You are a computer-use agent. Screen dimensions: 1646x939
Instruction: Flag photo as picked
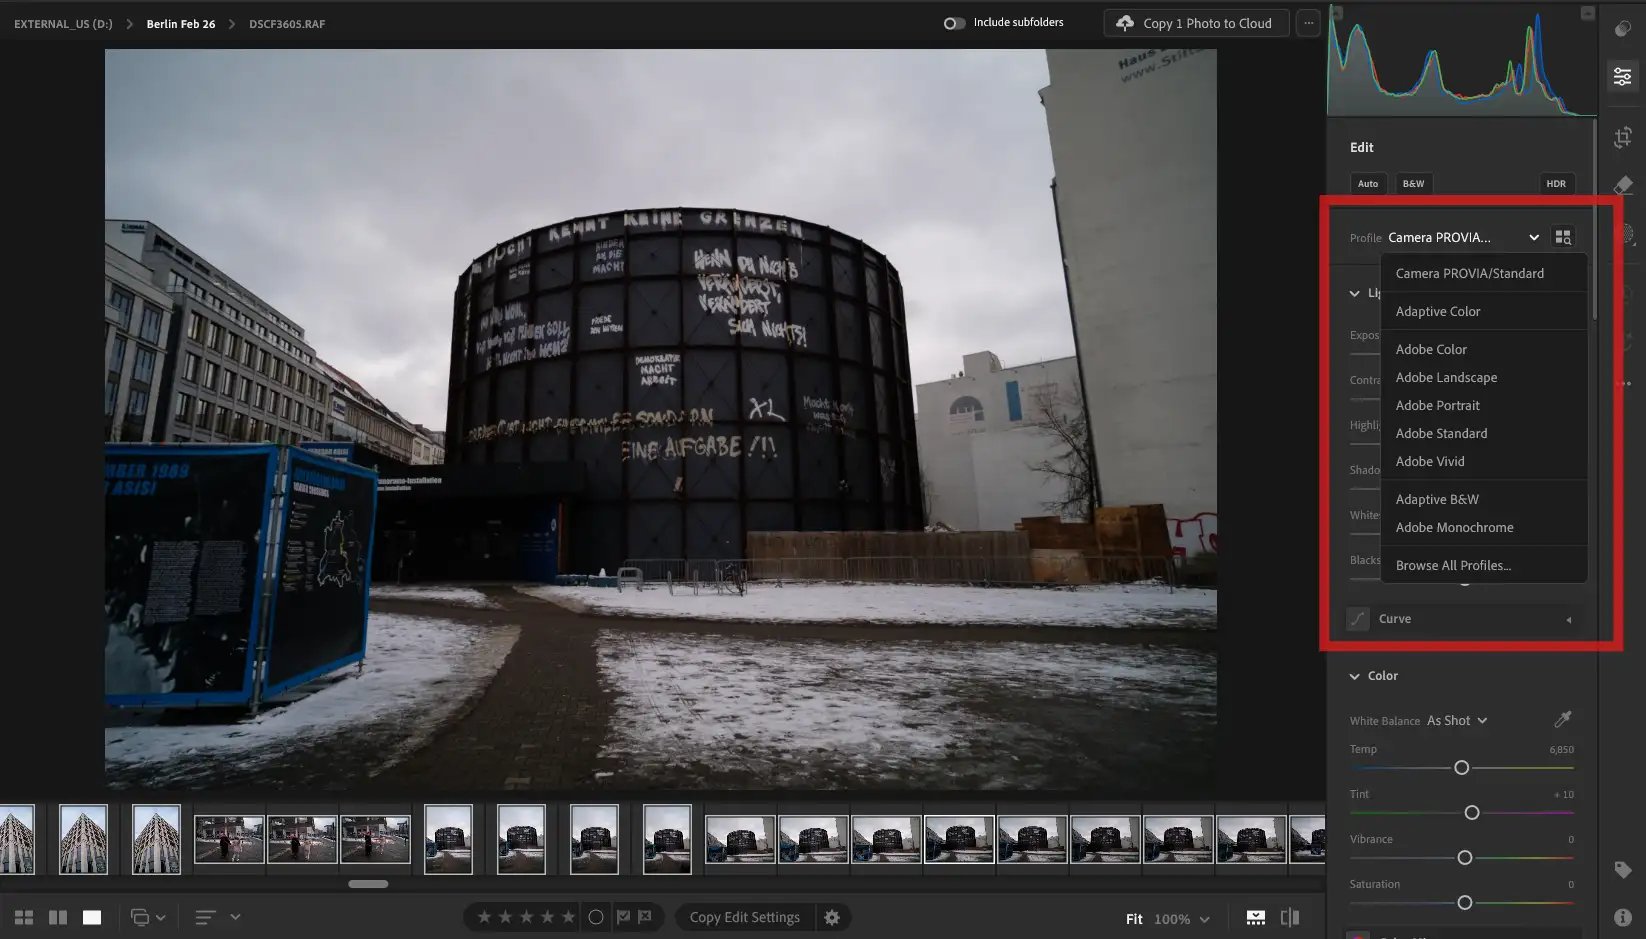point(623,917)
